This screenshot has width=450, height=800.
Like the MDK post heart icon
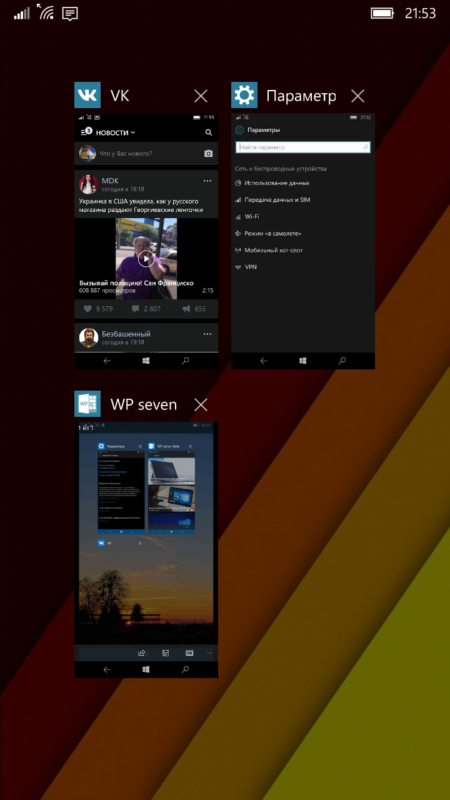pos(87,309)
